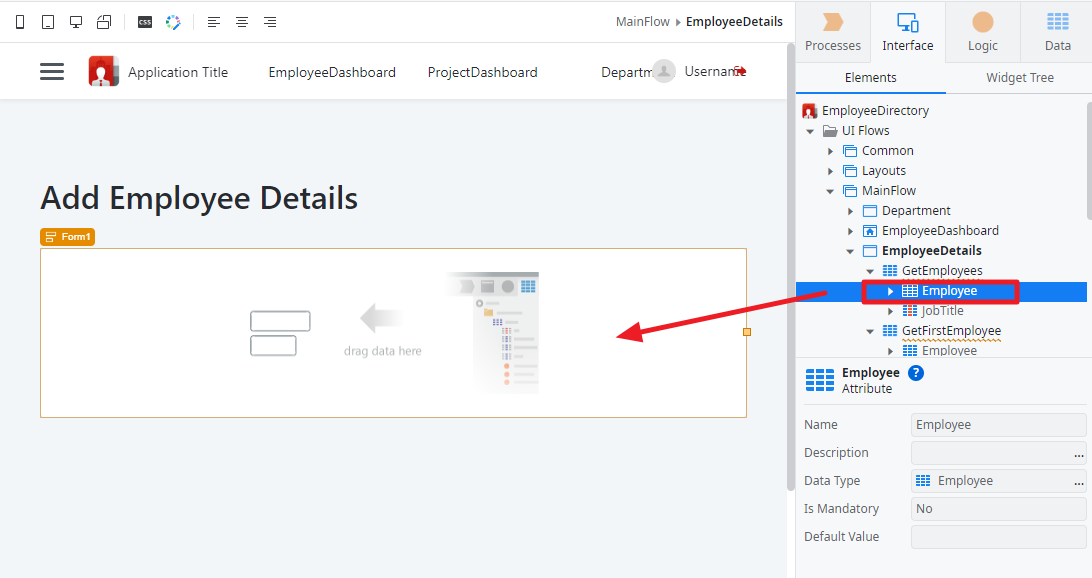Viewport: 1092px width, 578px height.
Task: Open the Processes tab
Action: [x=833, y=33]
